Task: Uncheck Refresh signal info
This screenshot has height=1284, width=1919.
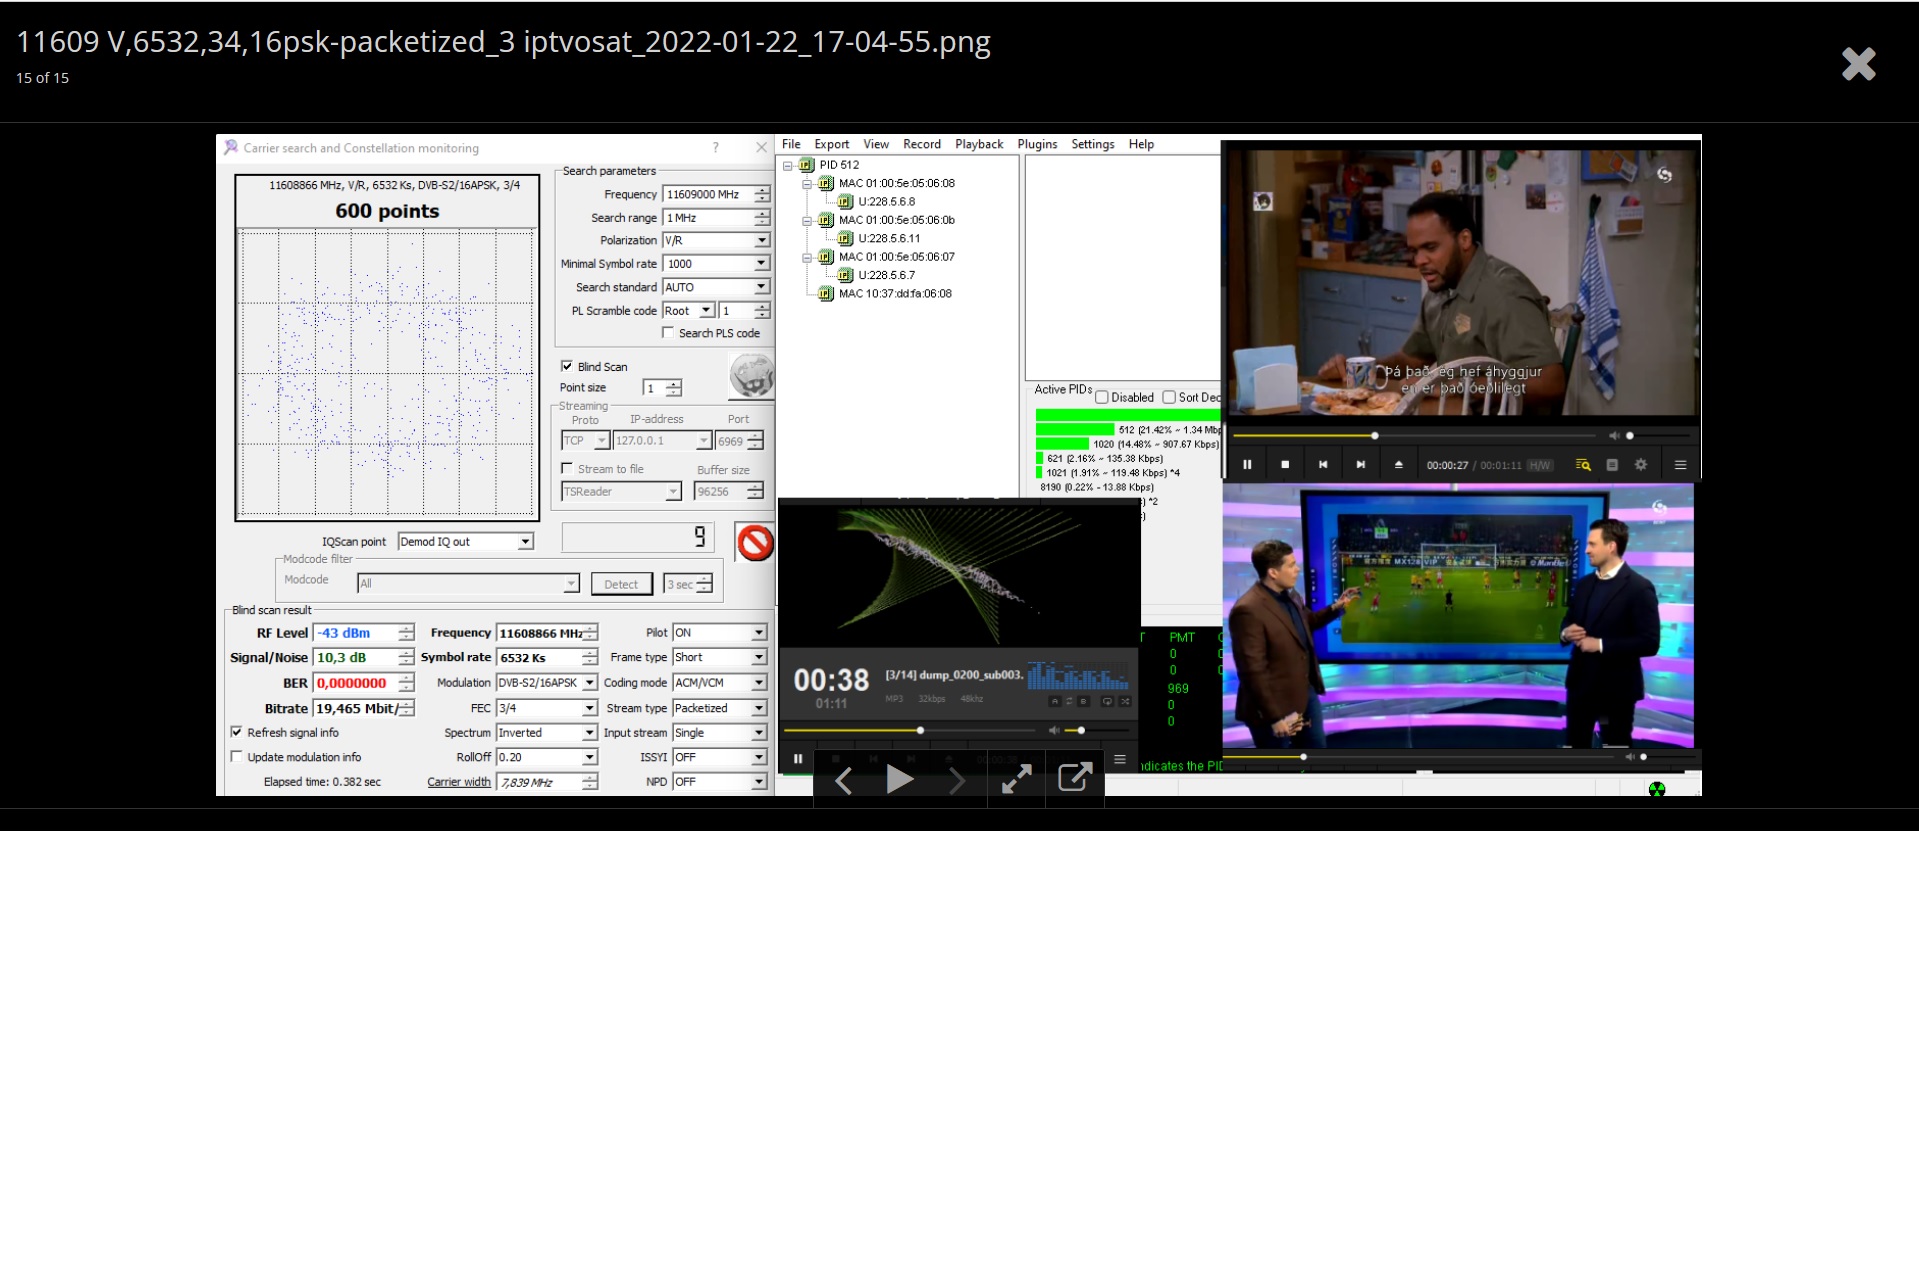Action: 237,732
